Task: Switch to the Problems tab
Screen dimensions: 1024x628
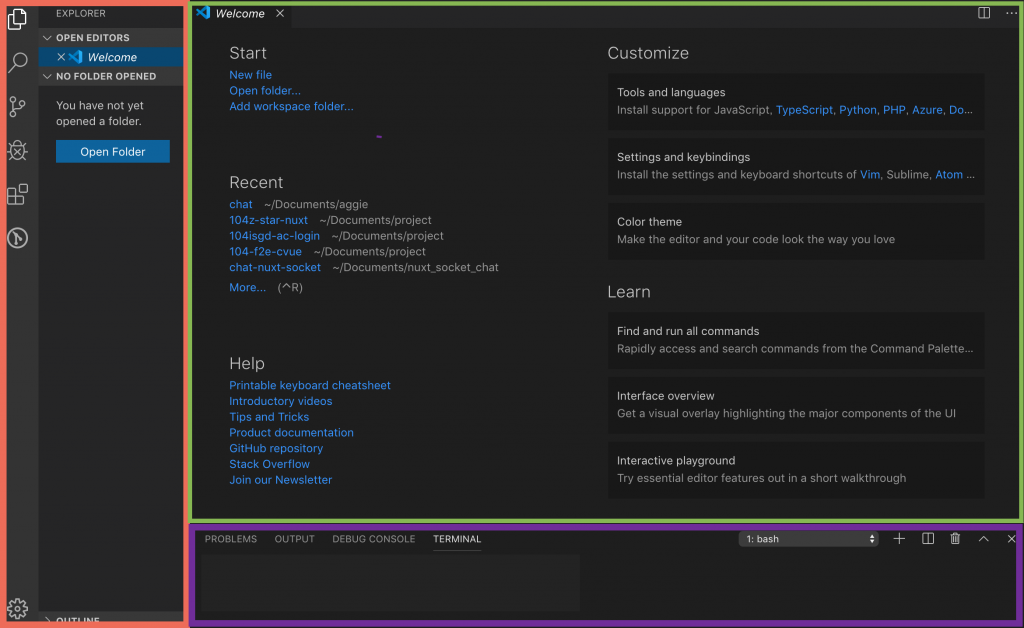Action: (x=231, y=539)
